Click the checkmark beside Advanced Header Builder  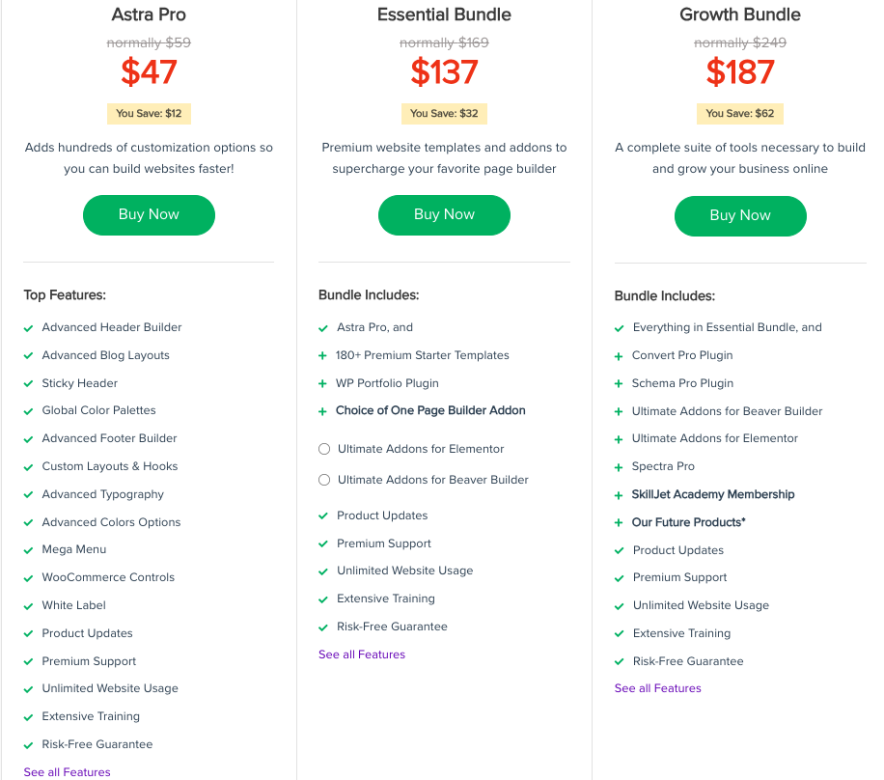[x=27, y=327]
